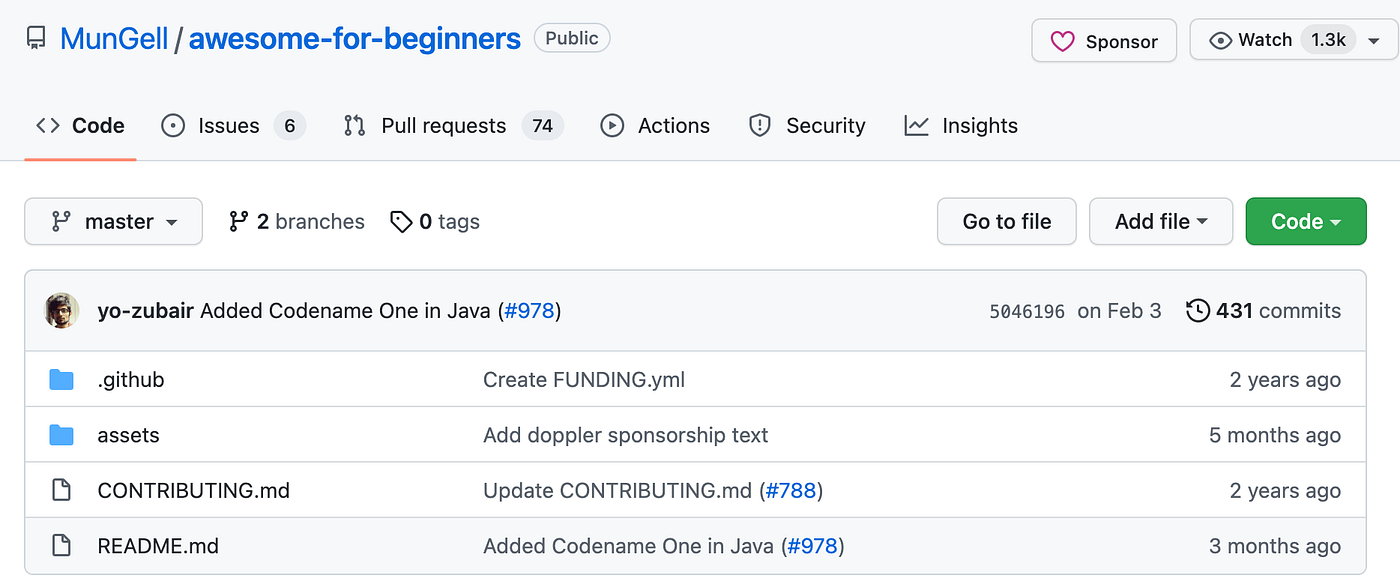Open Actions via the play-circle icon
1400x588 pixels.
pos(611,125)
